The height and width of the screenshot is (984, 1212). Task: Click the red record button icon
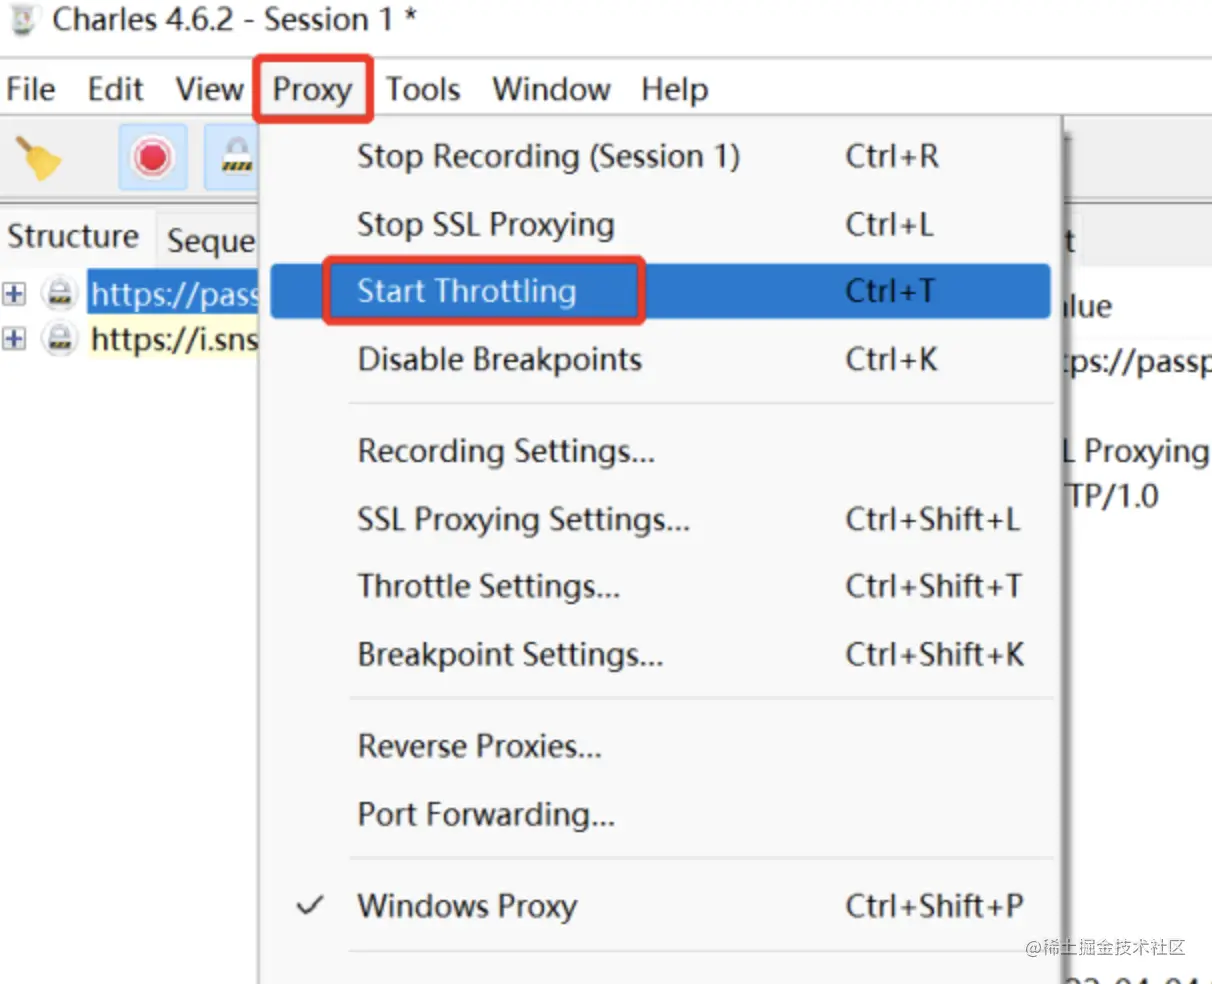click(x=153, y=158)
